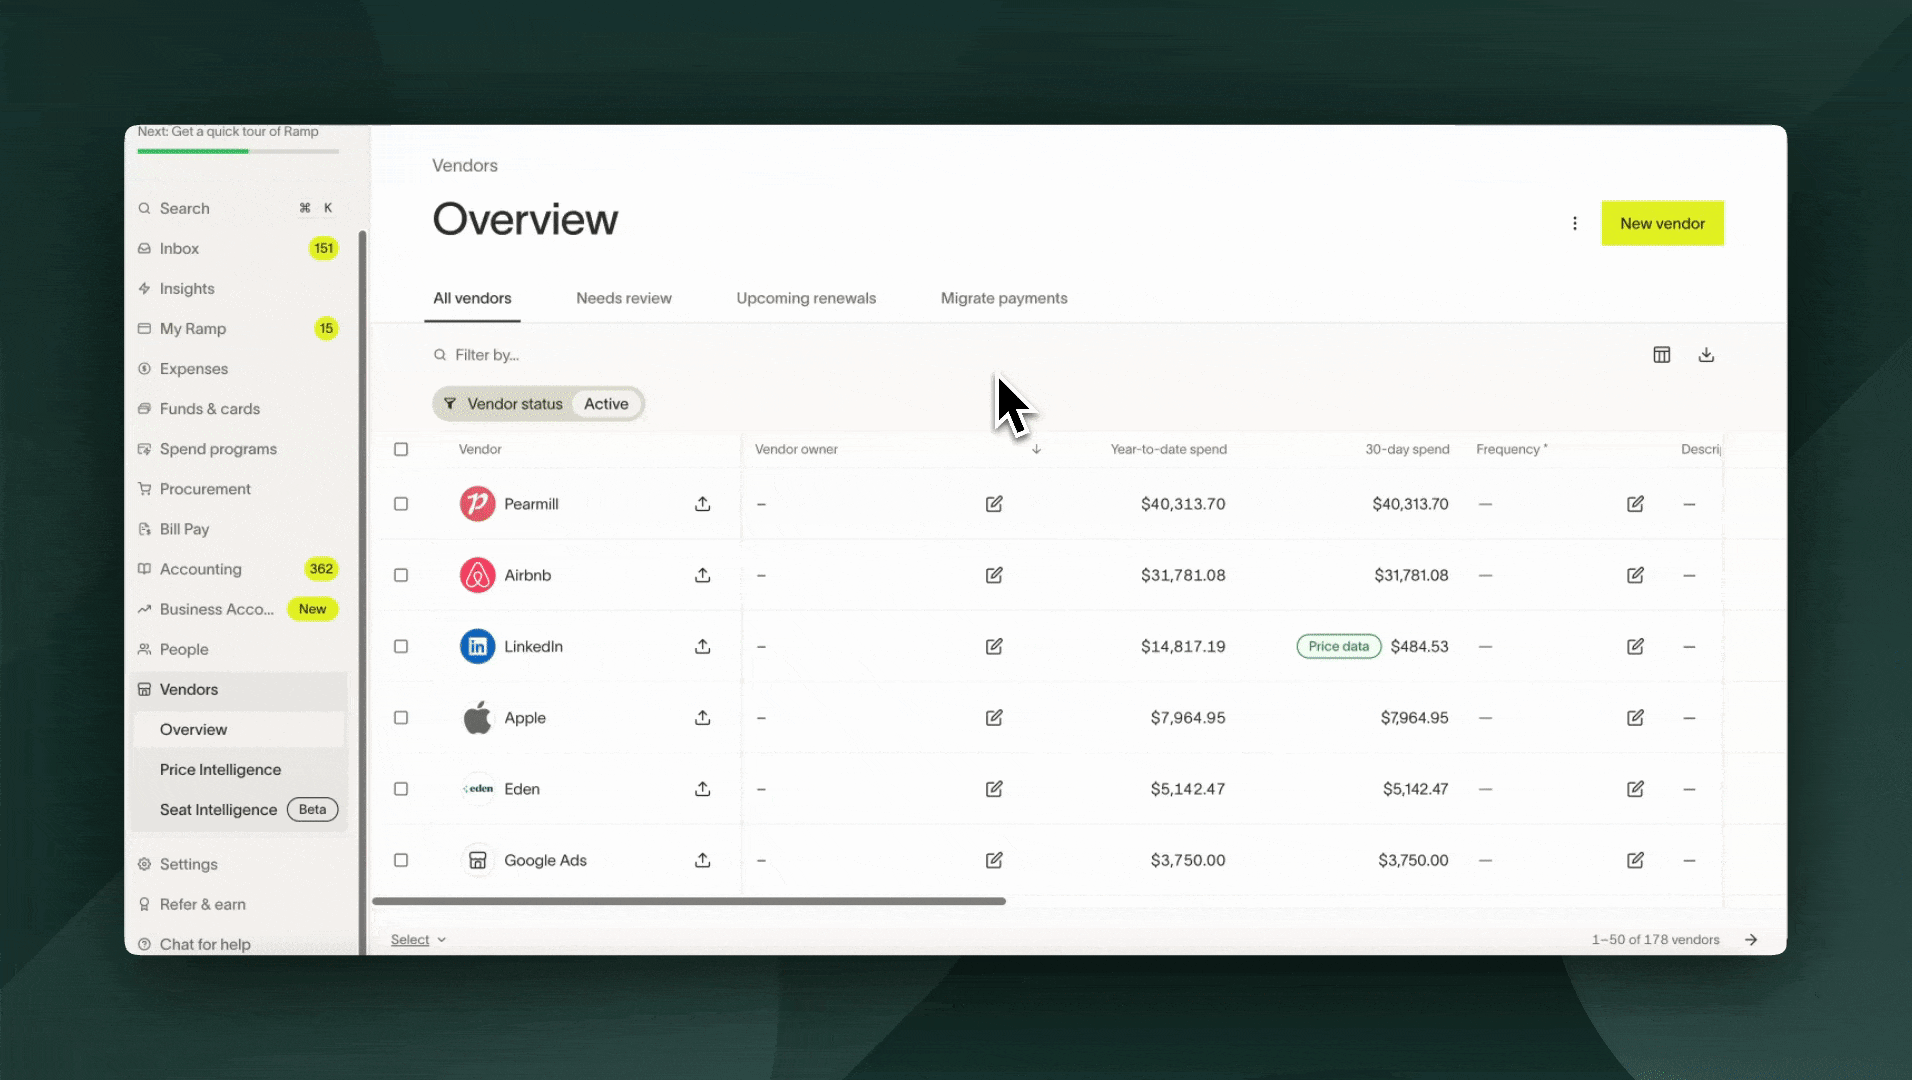Open the People section

tap(238, 649)
